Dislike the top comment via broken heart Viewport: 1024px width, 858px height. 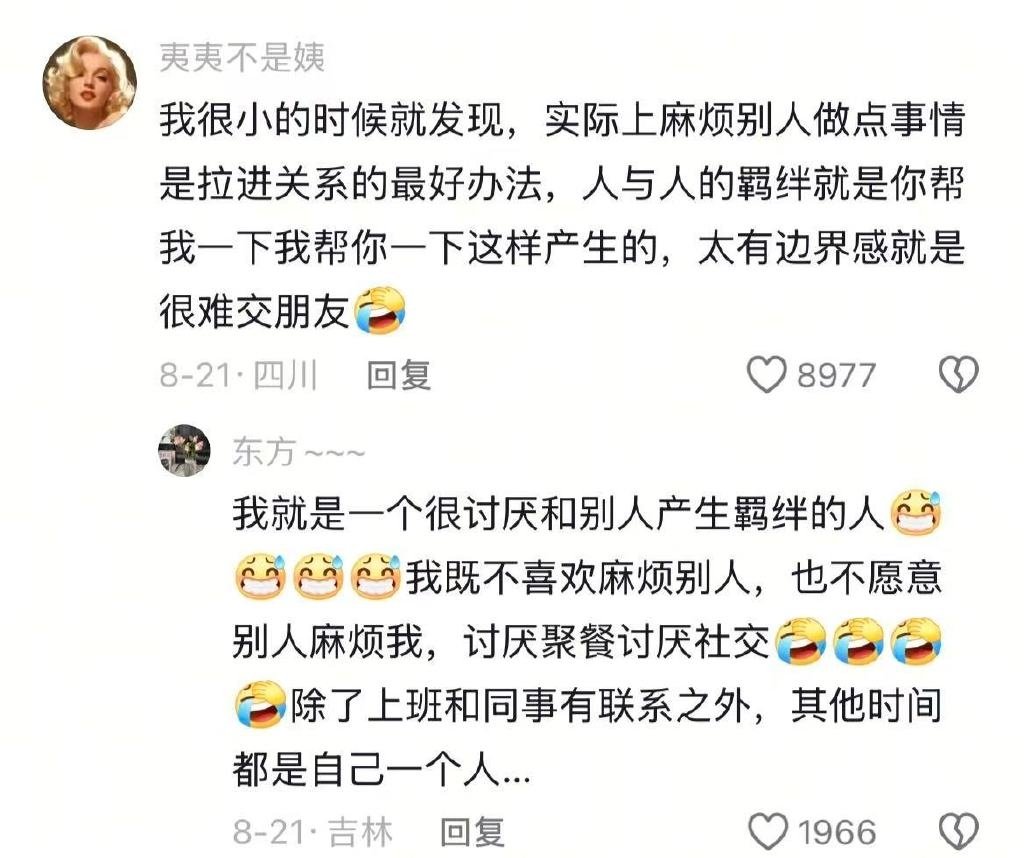tap(958, 375)
